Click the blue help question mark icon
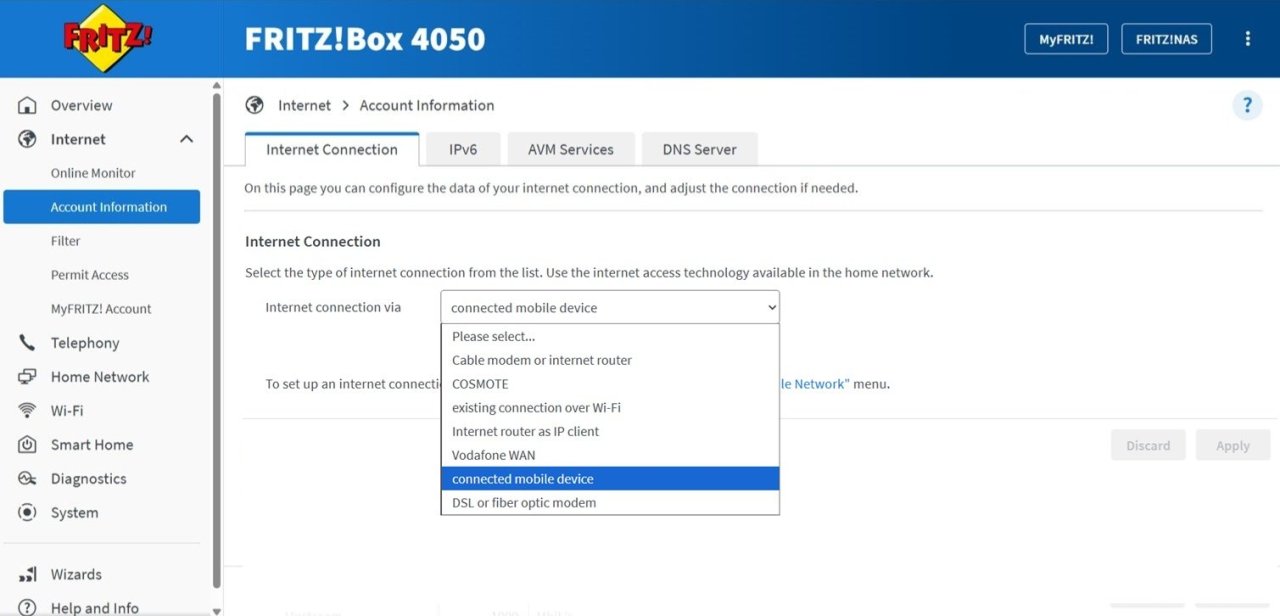Screen dimensions: 1280x616 coord(1247,105)
